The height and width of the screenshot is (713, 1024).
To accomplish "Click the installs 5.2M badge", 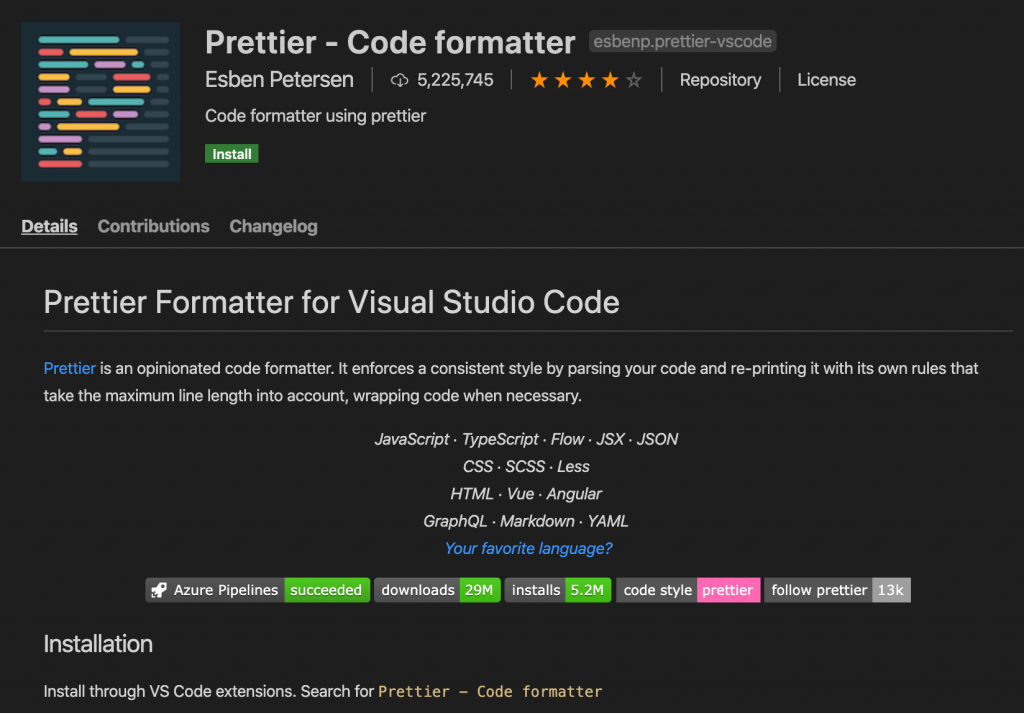I will click(x=558, y=590).
